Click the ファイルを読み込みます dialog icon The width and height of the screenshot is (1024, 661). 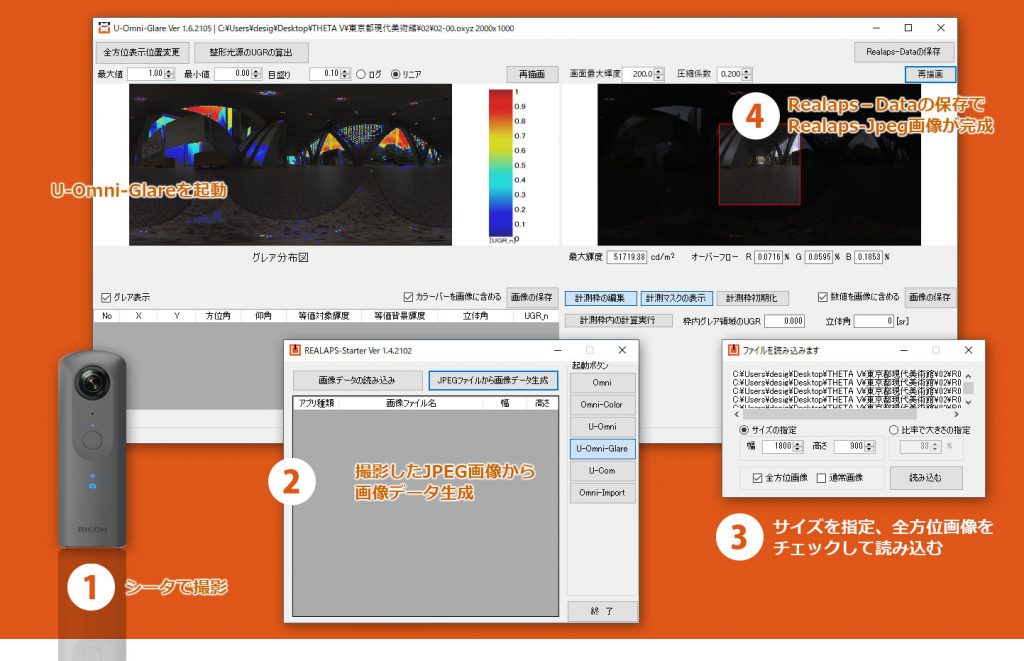[x=734, y=351]
